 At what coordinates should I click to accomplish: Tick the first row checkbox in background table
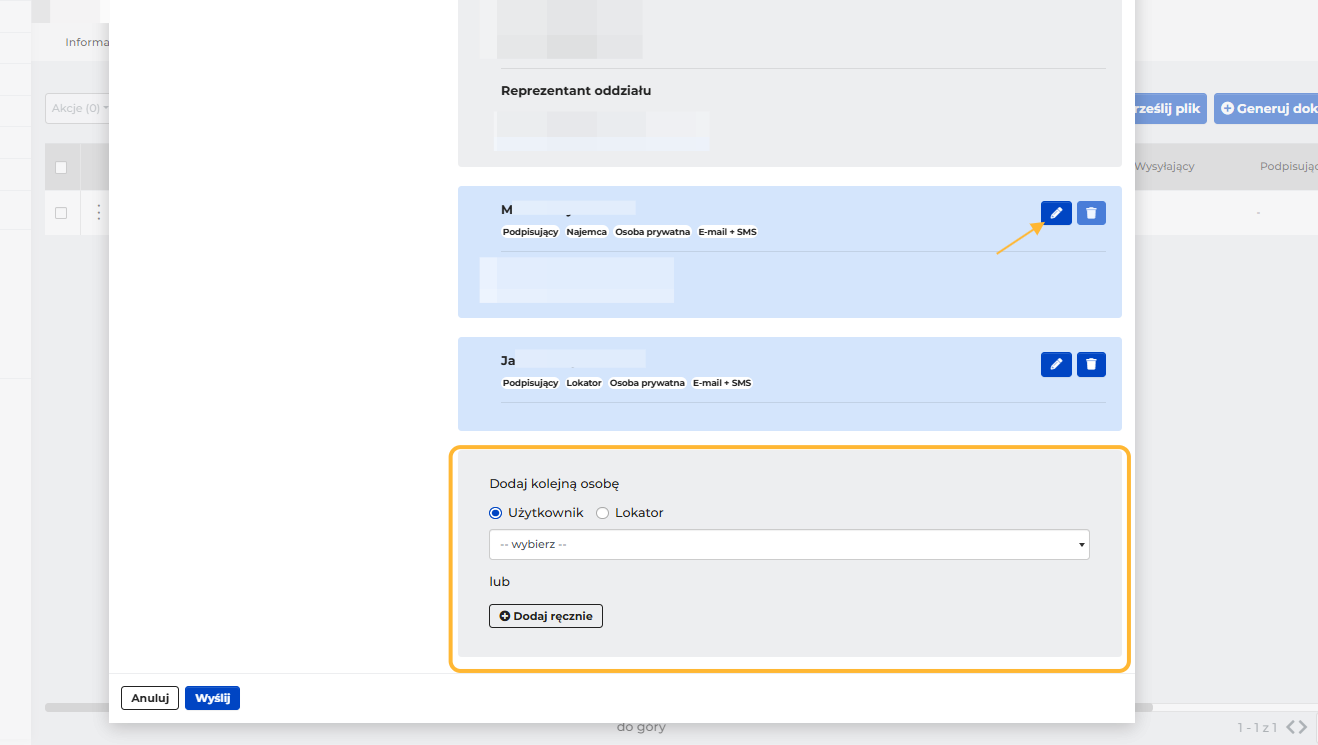pos(61,213)
